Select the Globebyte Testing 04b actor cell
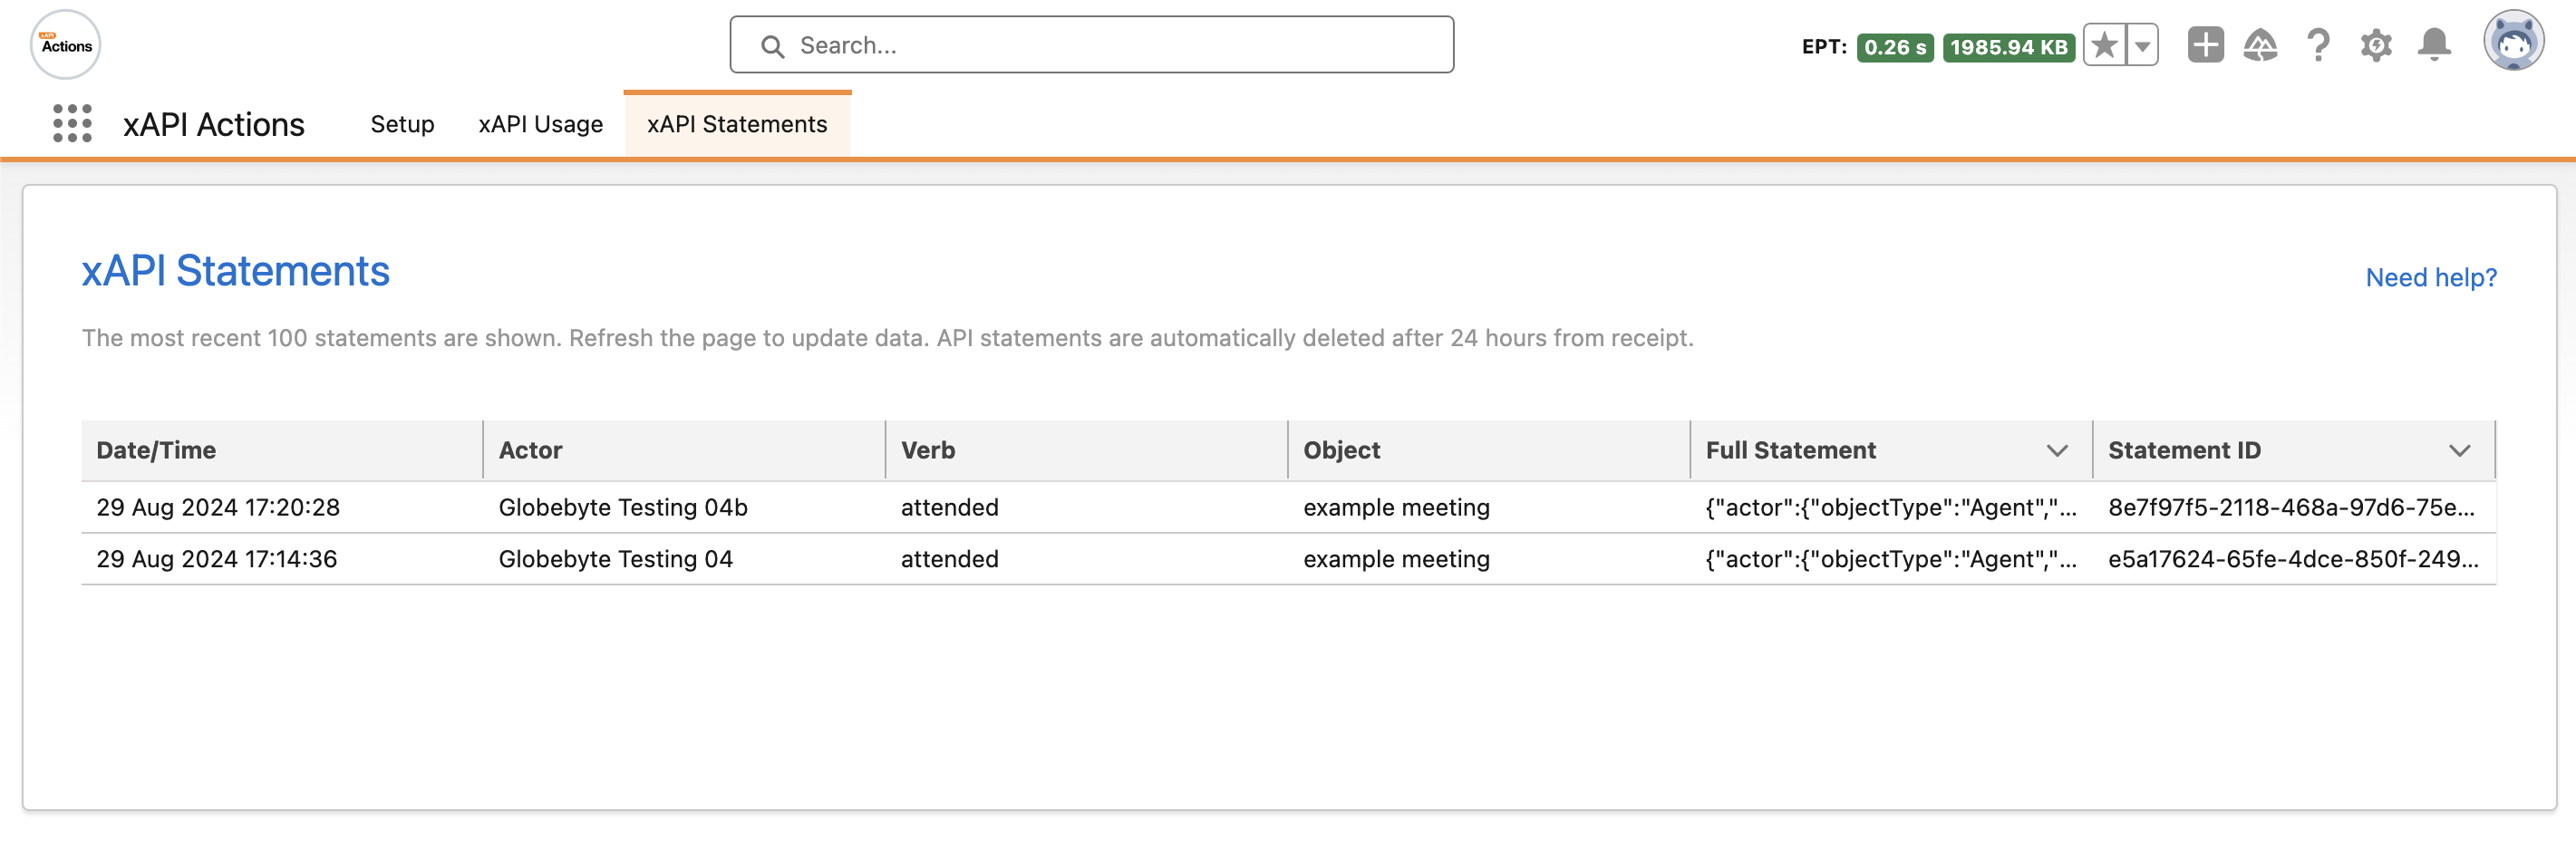Screen dimensions: 2576x850 tap(623, 508)
